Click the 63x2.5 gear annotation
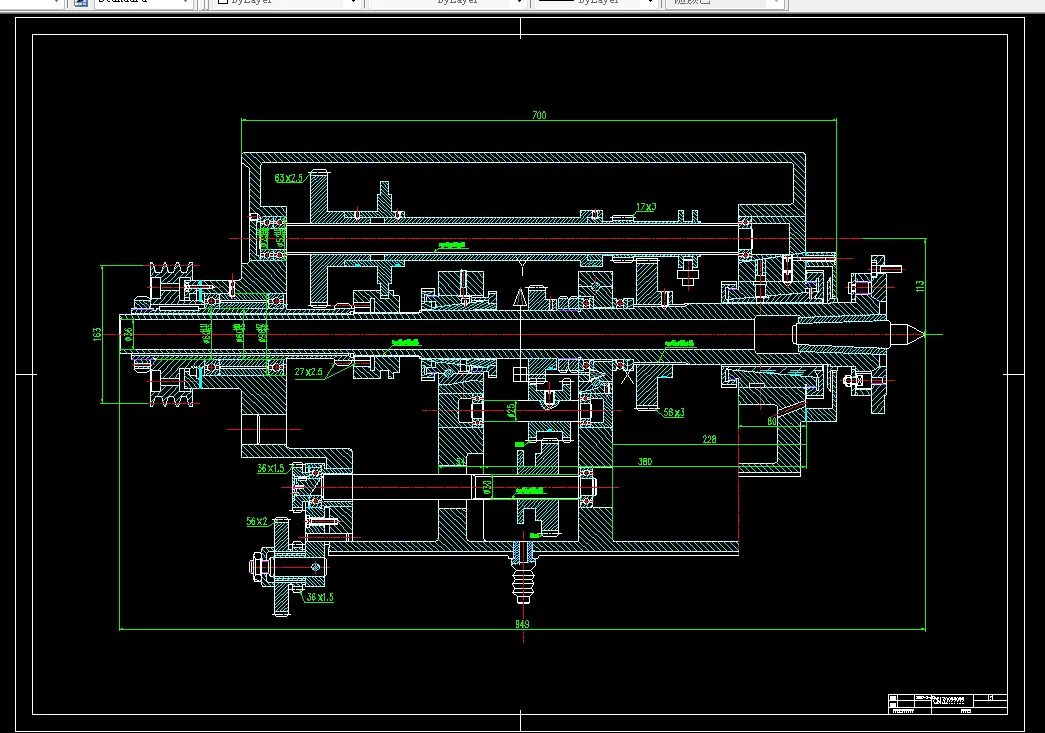The image size is (1045, 733). click(288, 178)
